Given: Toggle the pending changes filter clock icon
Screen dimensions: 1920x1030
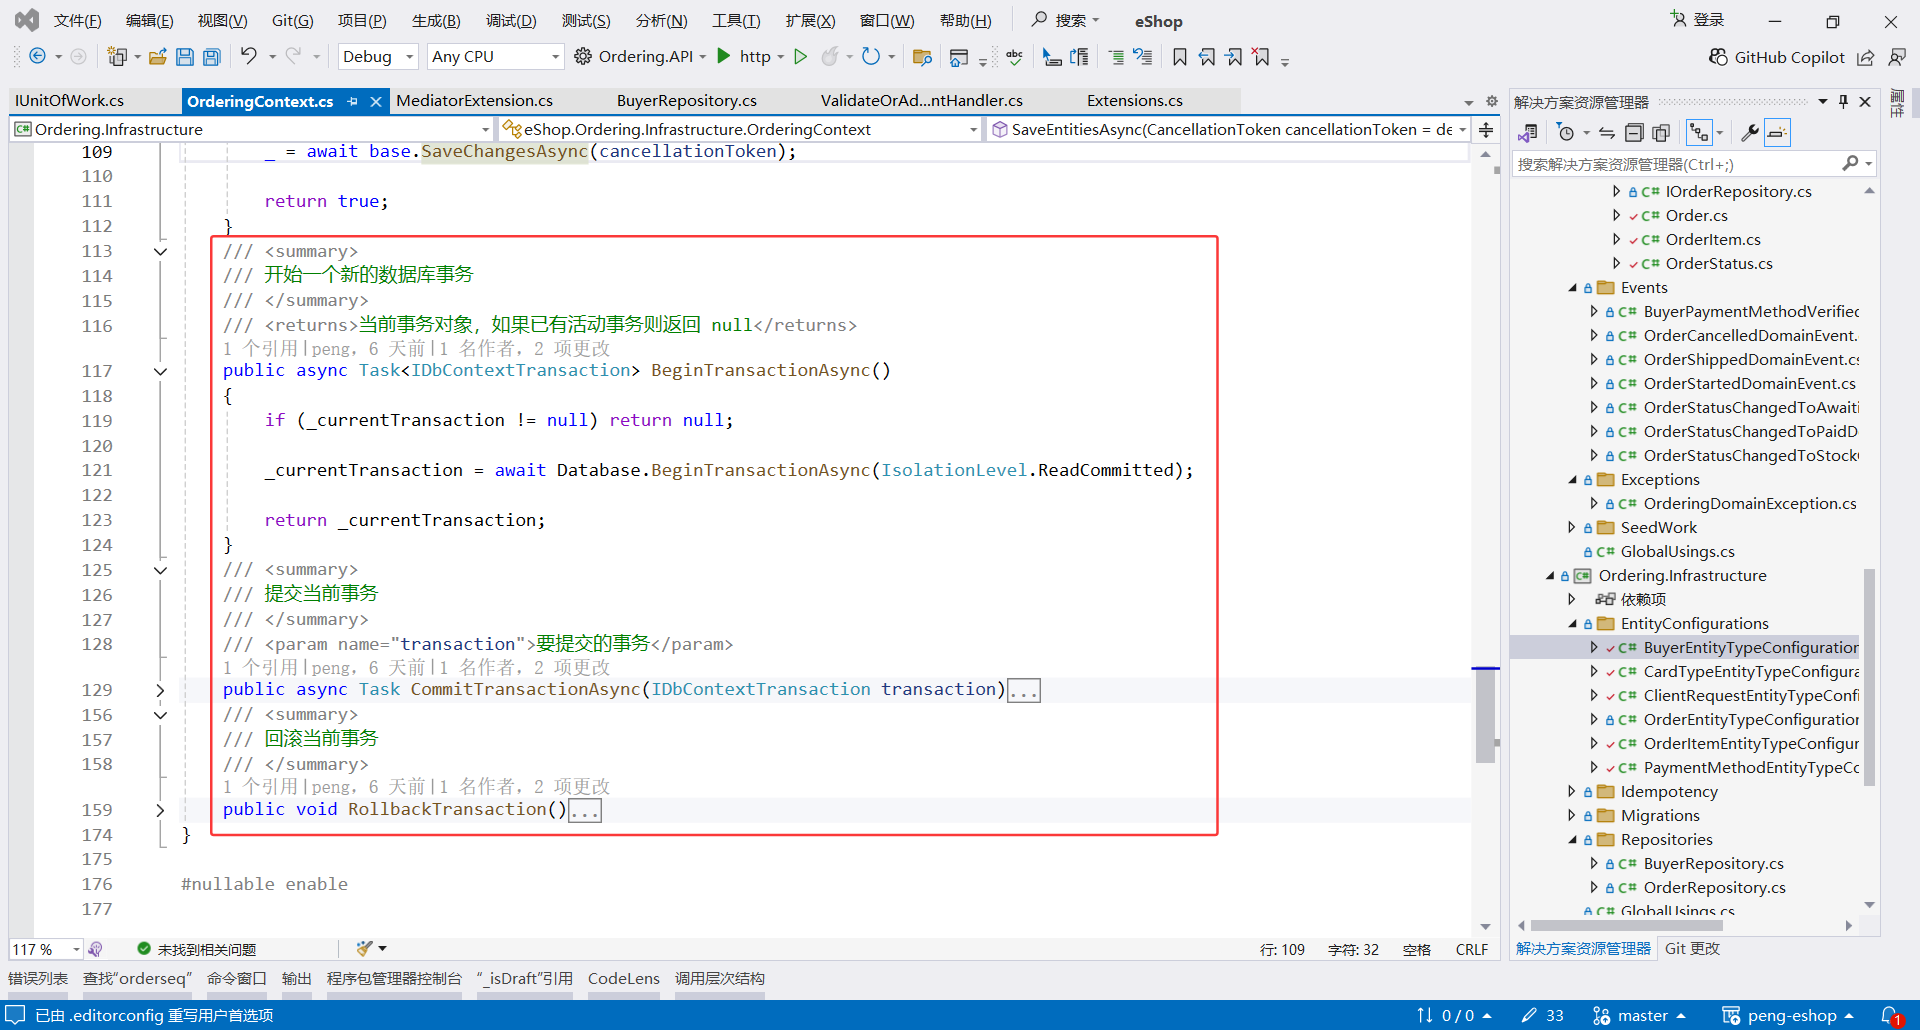Looking at the screenshot, I should [1566, 132].
